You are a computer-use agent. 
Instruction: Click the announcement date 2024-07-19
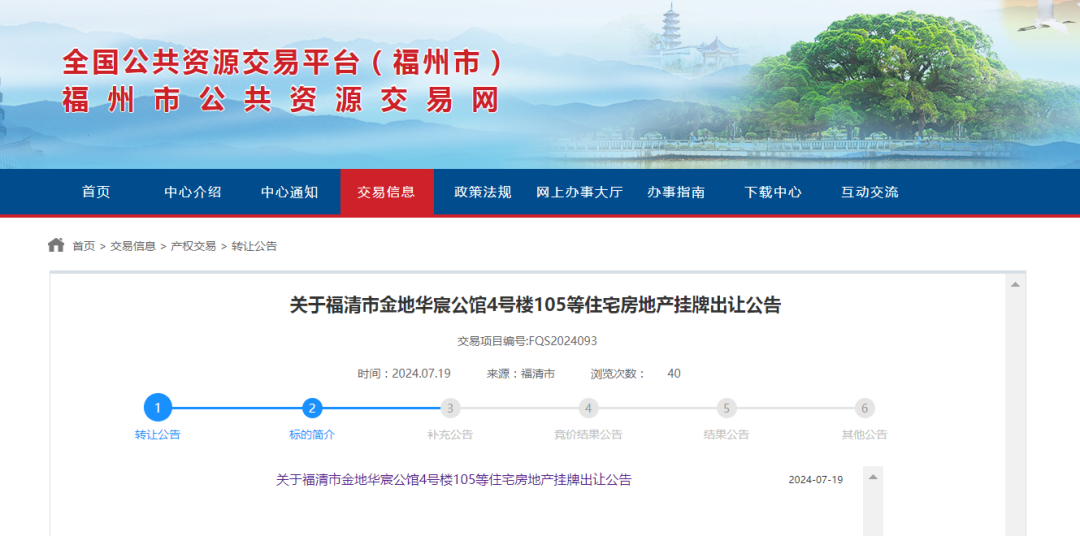[x=816, y=480]
